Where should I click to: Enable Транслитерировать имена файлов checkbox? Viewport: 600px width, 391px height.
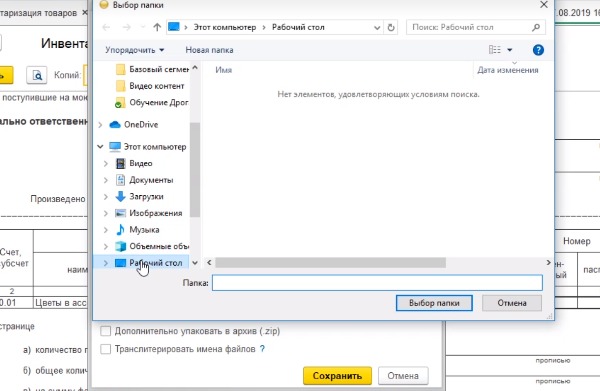[x=105, y=349]
